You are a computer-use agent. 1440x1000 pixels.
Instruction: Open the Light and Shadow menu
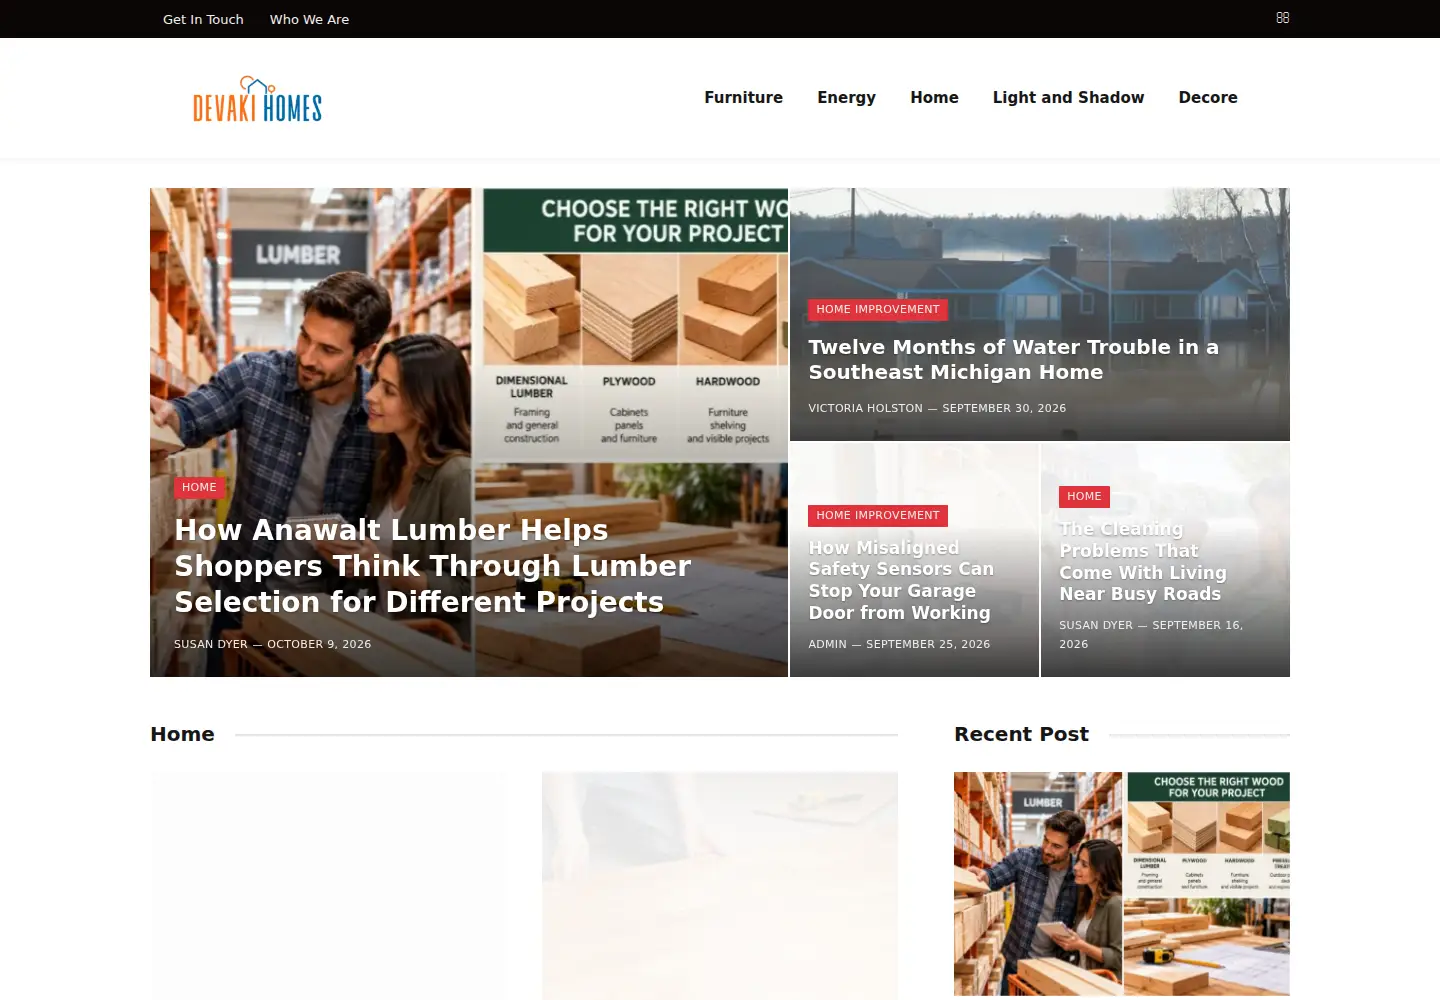point(1068,97)
